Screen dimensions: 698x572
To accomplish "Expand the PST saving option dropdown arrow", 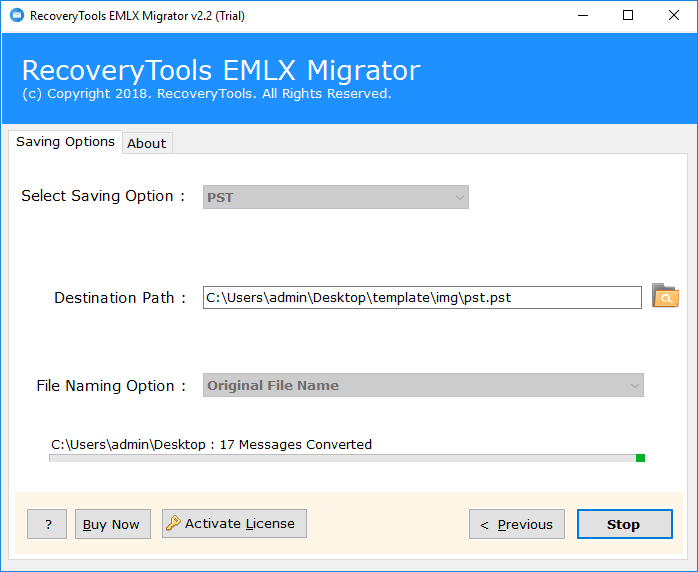I will [459, 197].
